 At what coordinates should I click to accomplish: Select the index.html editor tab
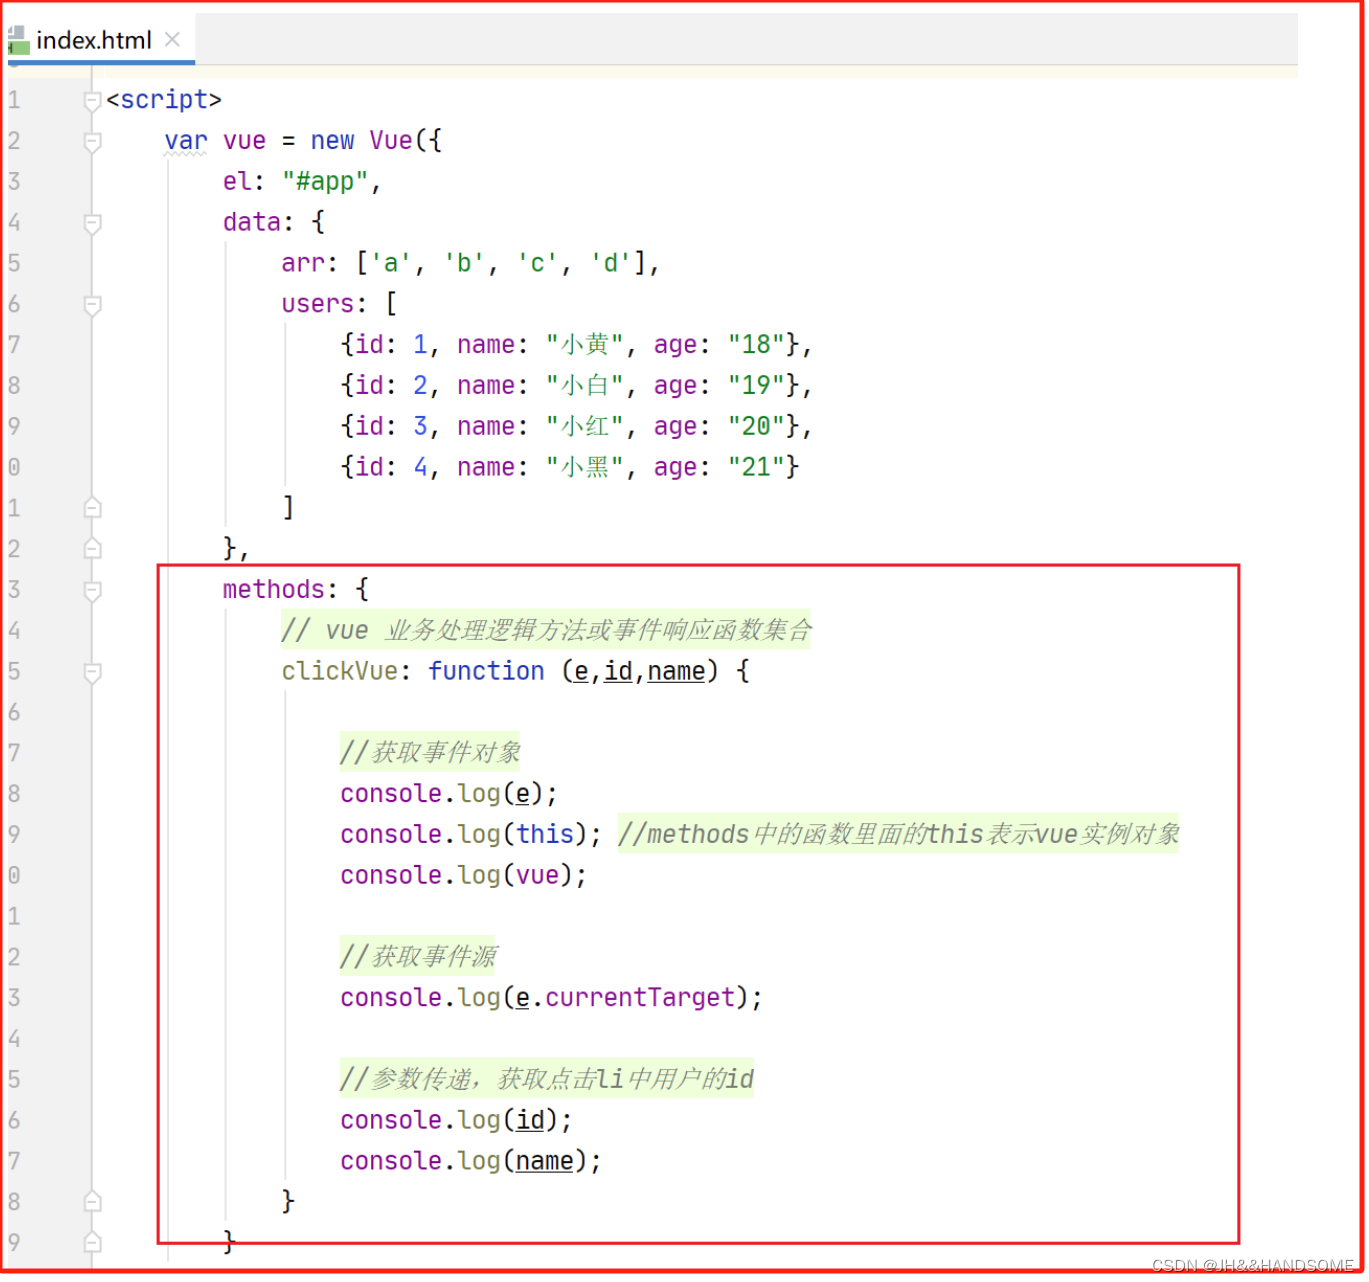101,40
